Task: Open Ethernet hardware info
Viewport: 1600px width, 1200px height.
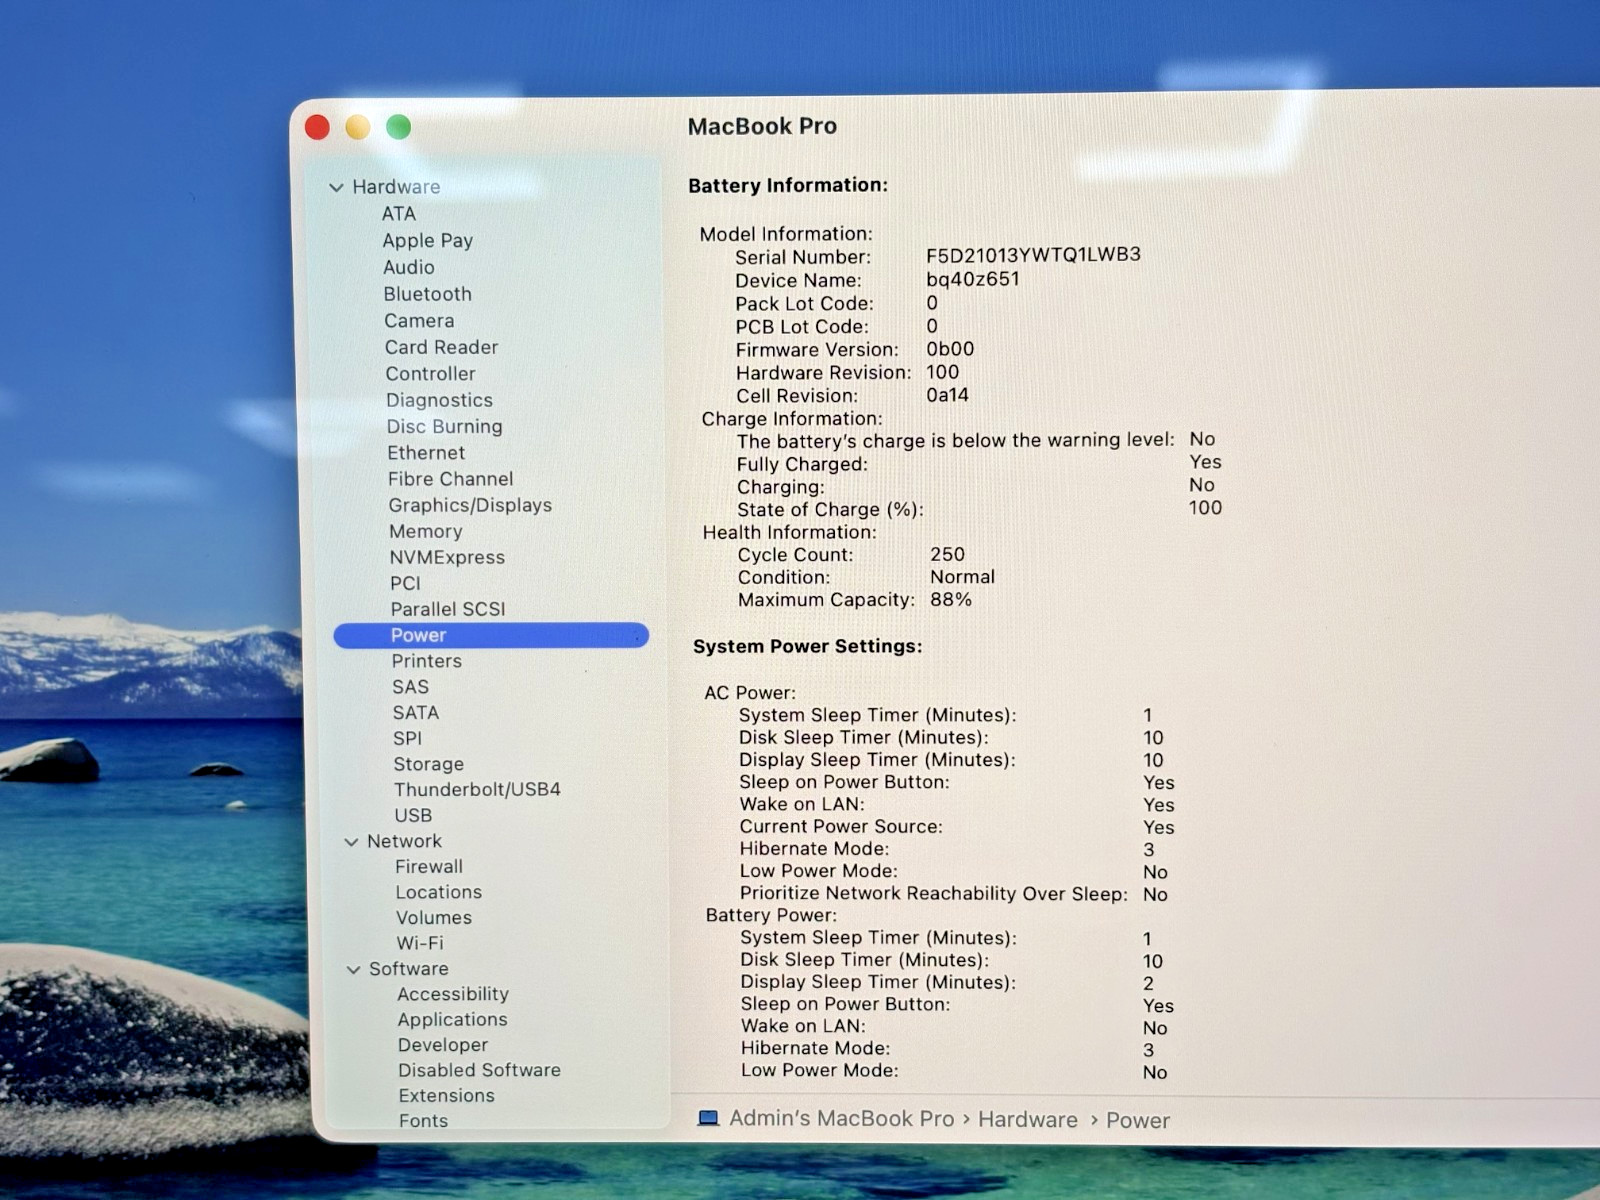Action: click(426, 452)
